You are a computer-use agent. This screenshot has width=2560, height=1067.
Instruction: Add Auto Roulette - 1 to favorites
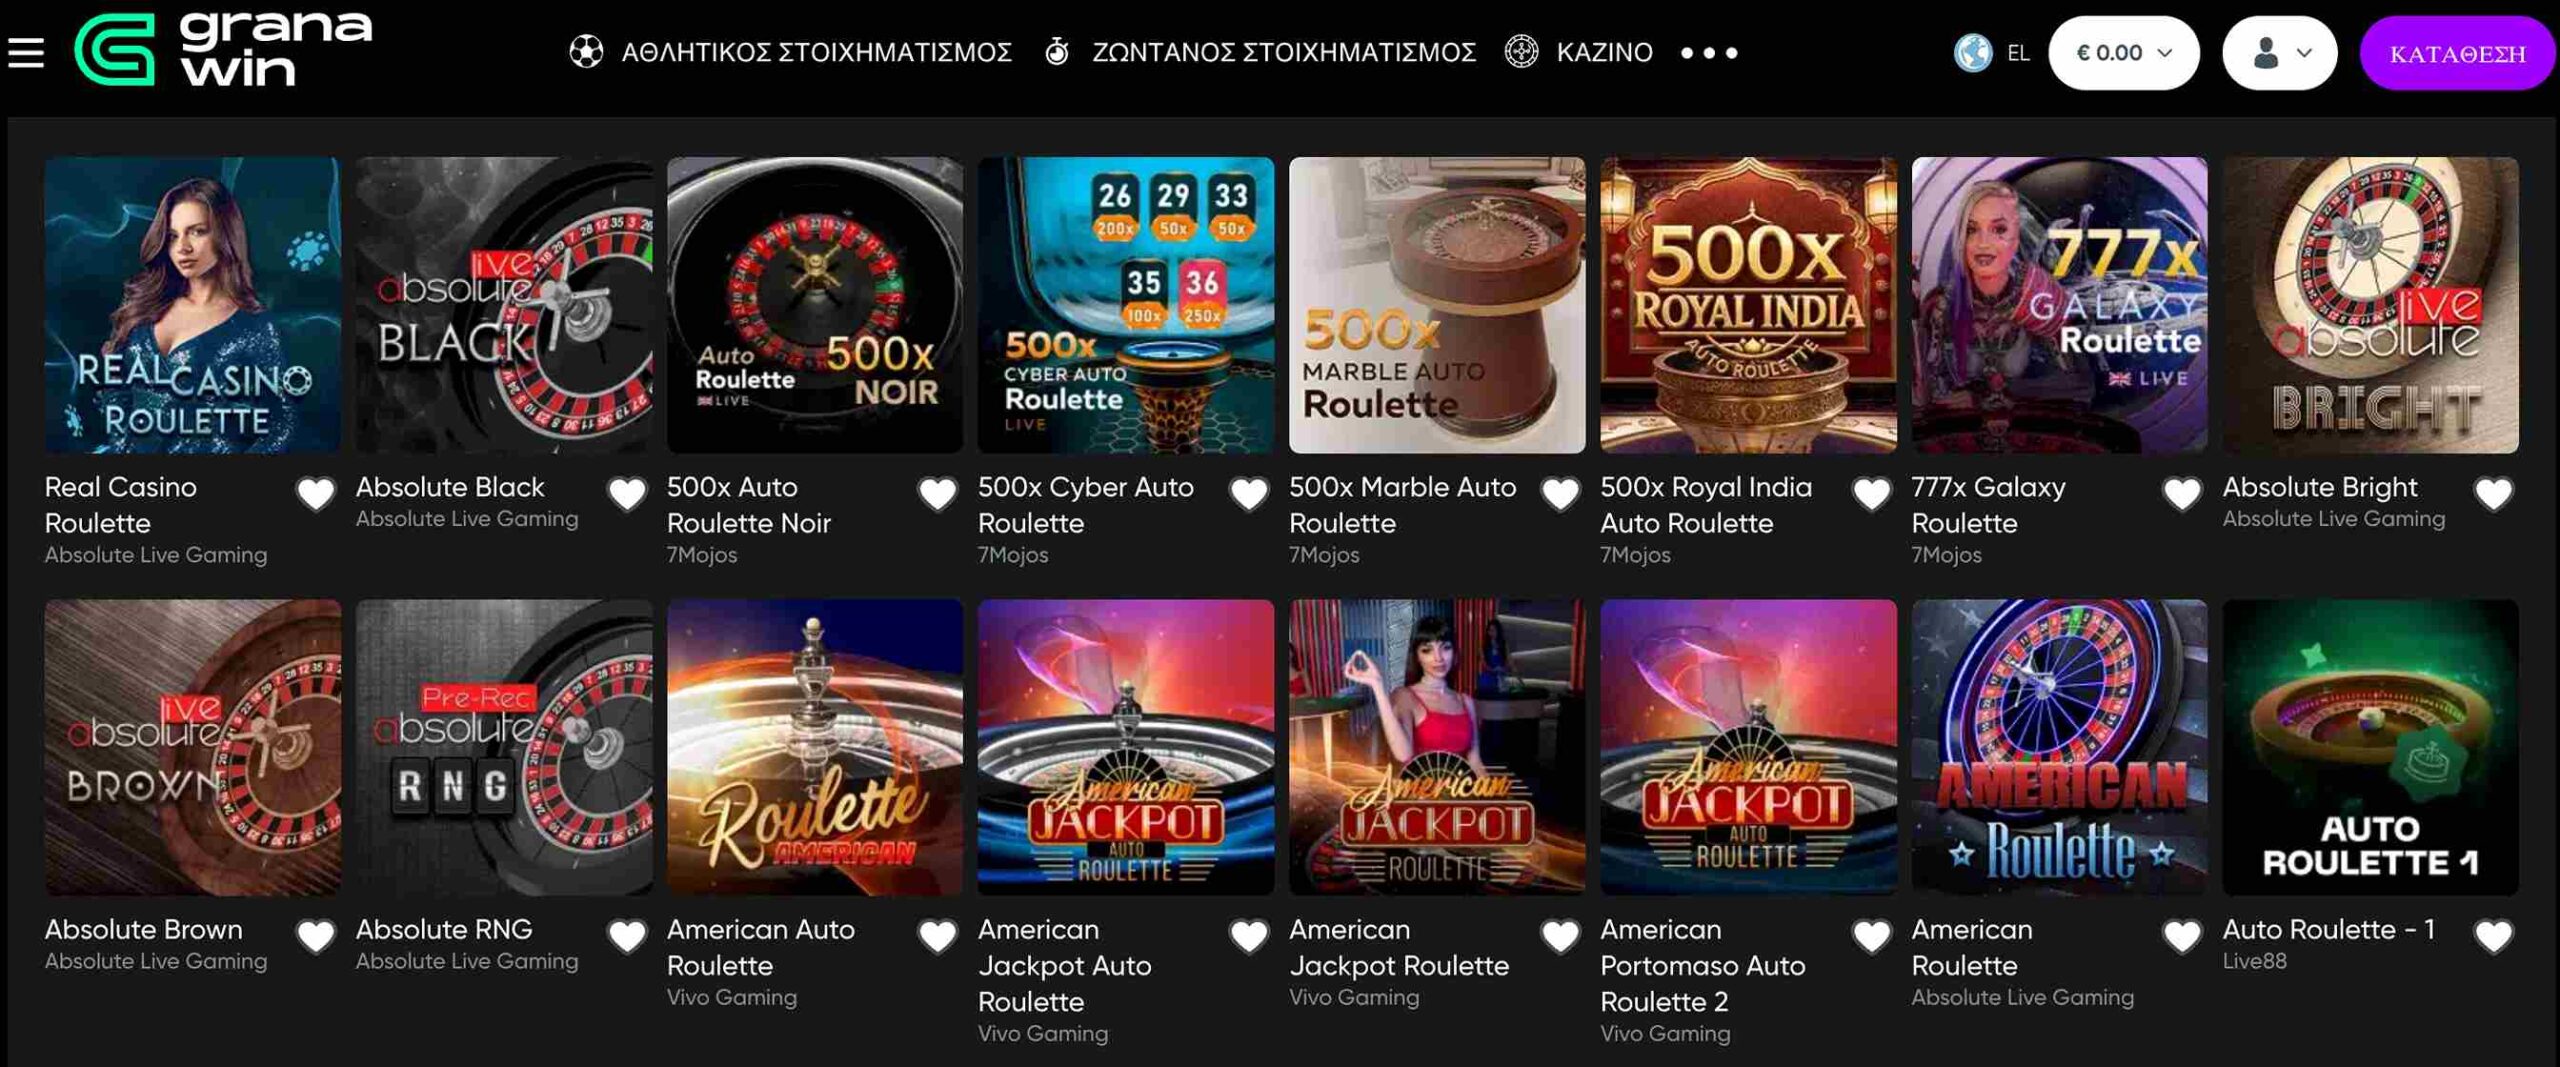[2493, 936]
